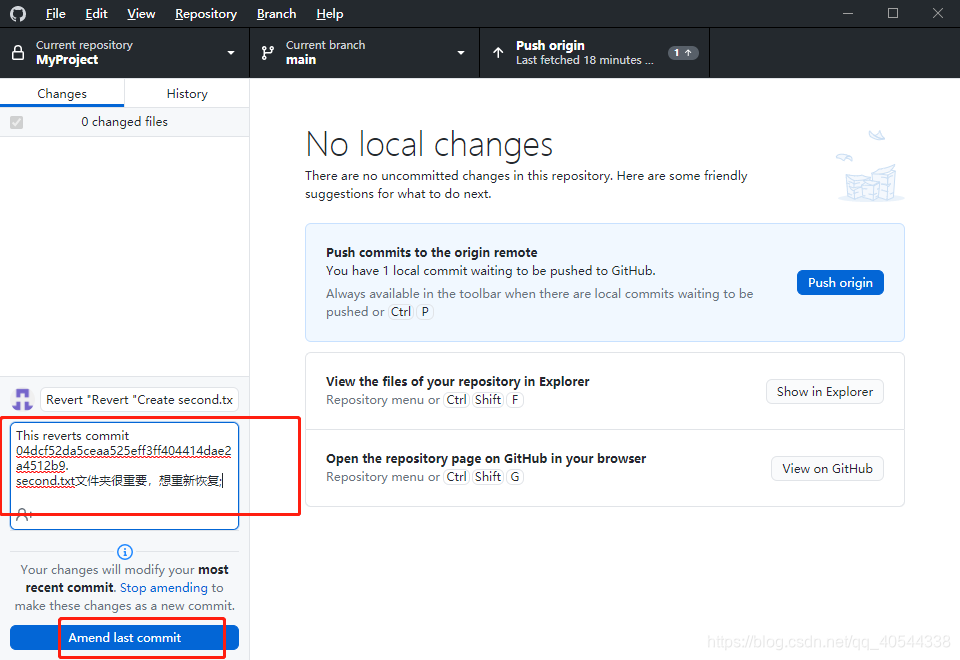Open the Help menu
960x660 pixels.
tap(329, 13)
